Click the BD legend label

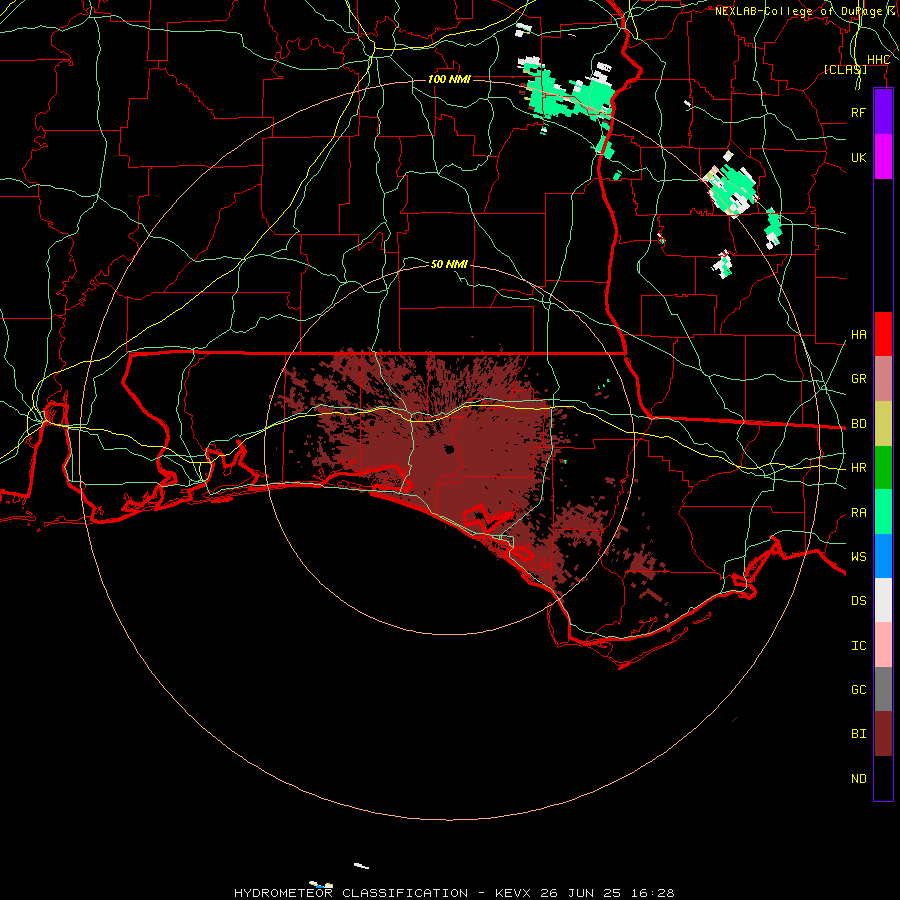[858, 424]
